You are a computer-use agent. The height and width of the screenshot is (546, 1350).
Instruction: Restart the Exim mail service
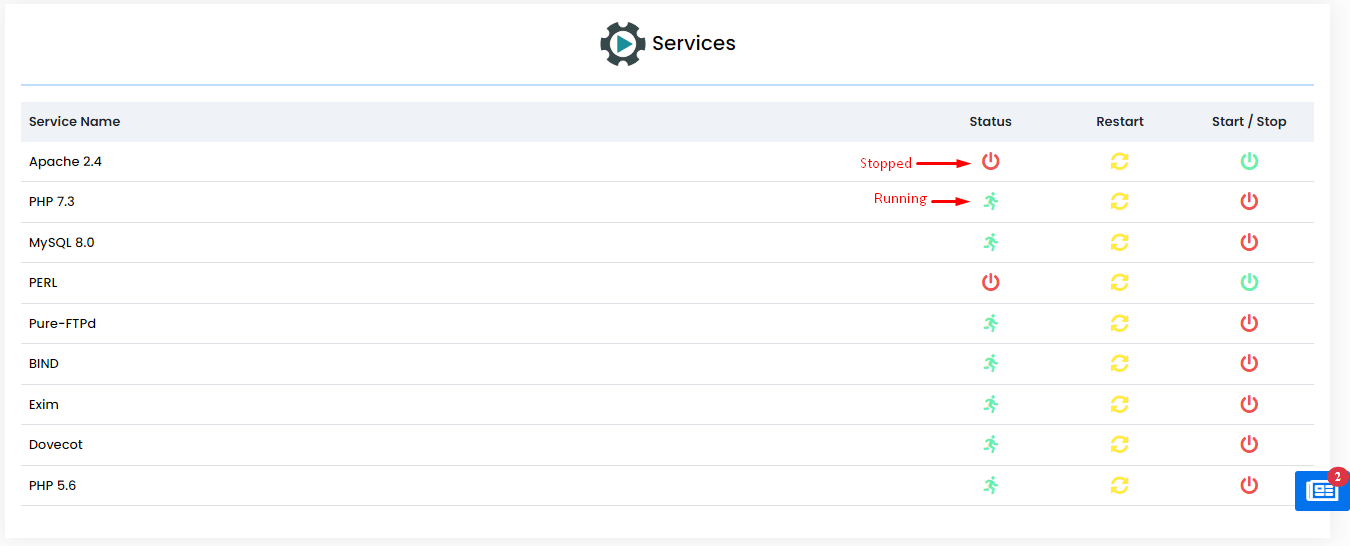tap(1119, 404)
